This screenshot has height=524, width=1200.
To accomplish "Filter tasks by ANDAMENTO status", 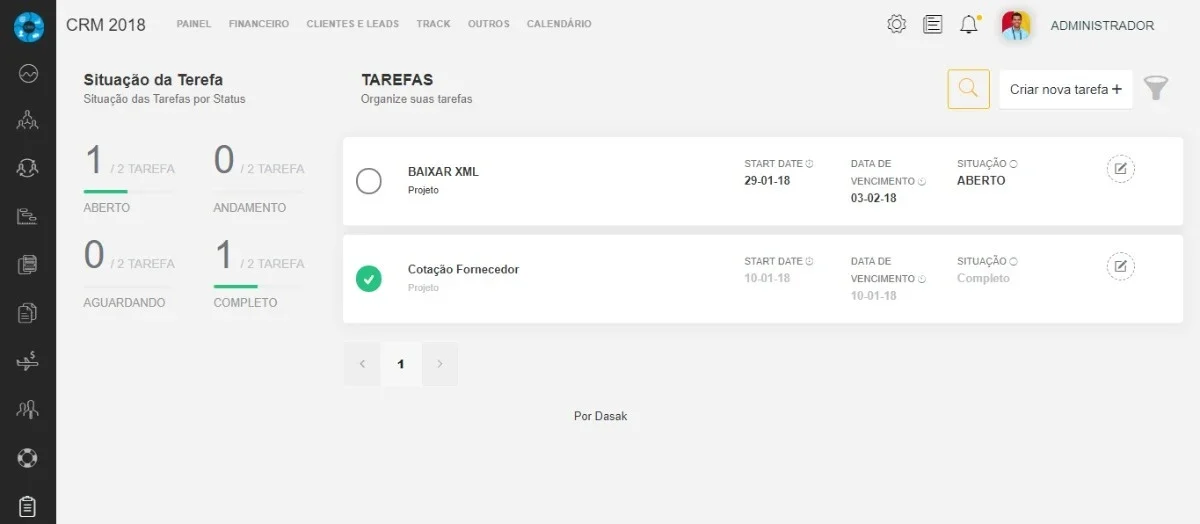I will pyautogui.click(x=250, y=208).
